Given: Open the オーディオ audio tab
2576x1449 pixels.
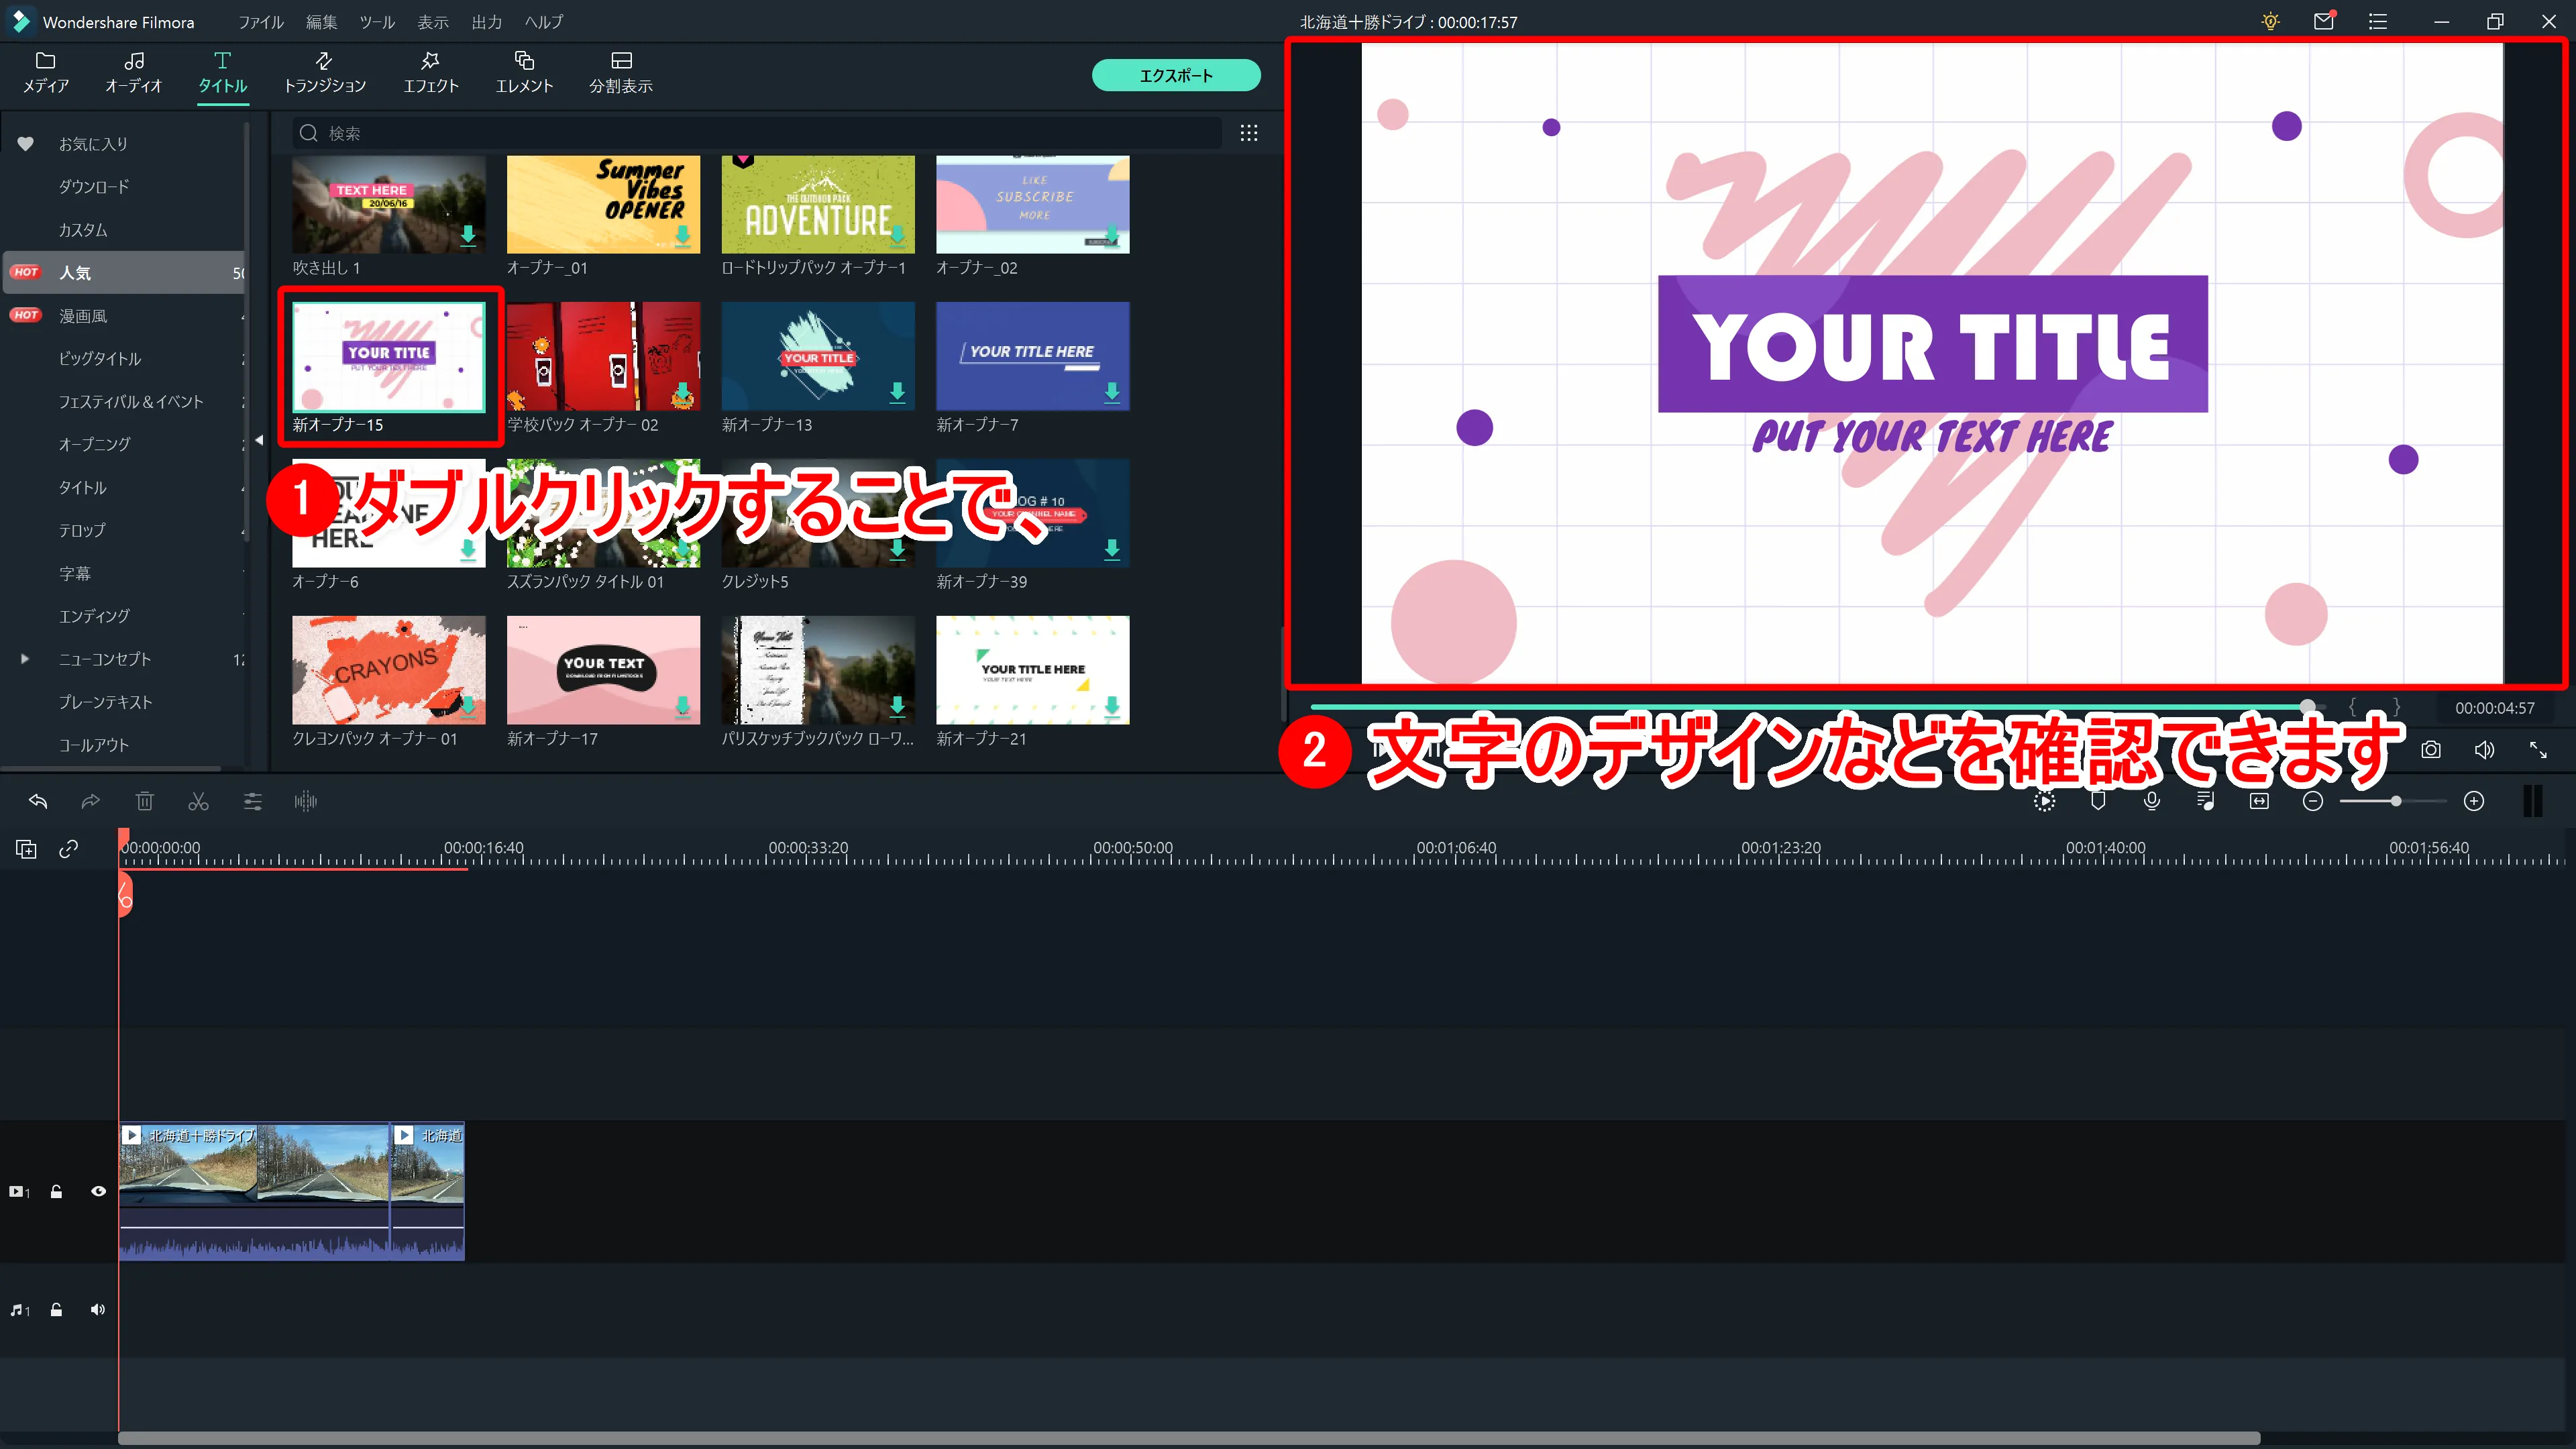Looking at the screenshot, I should [133, 73].
